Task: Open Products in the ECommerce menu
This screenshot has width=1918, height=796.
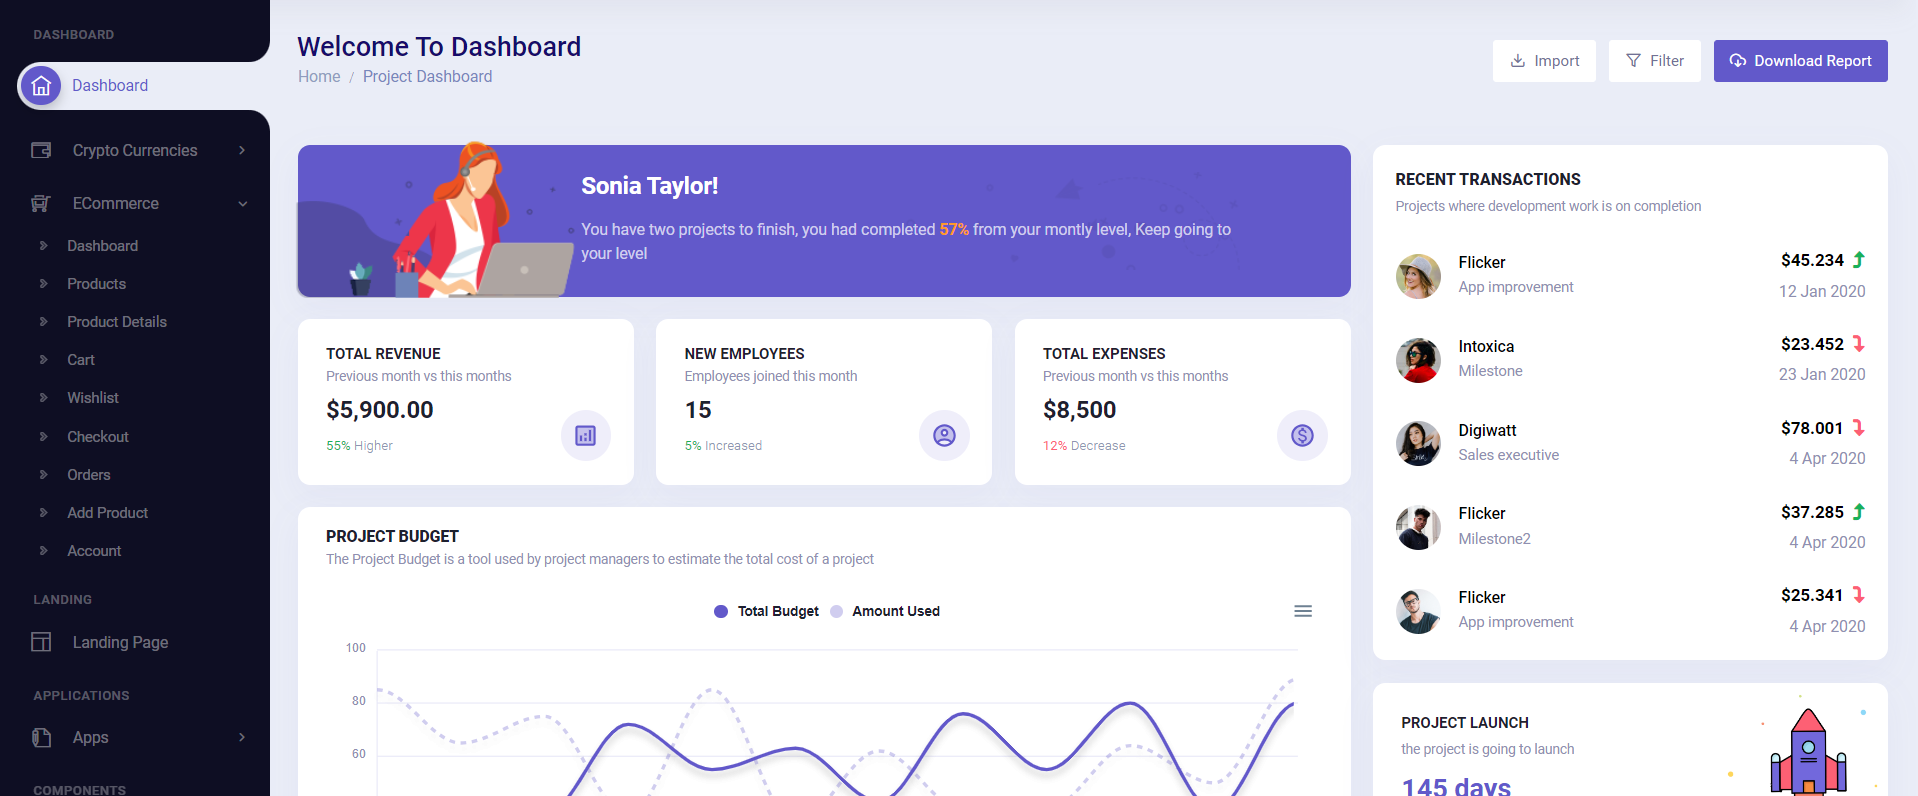Action: [96, 284]
